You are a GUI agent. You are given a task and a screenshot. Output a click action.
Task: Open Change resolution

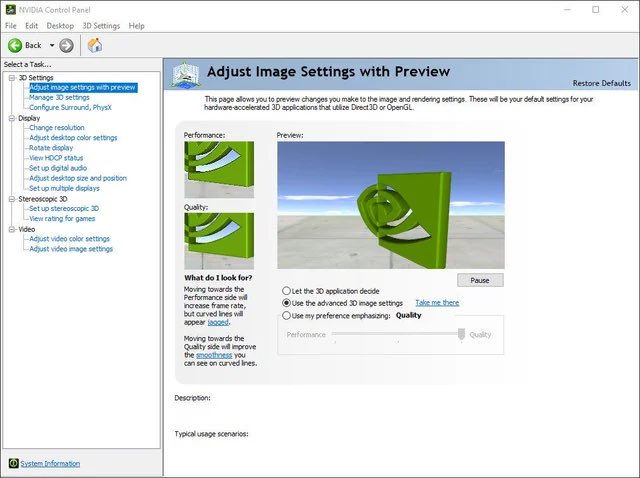click(57, 127)
